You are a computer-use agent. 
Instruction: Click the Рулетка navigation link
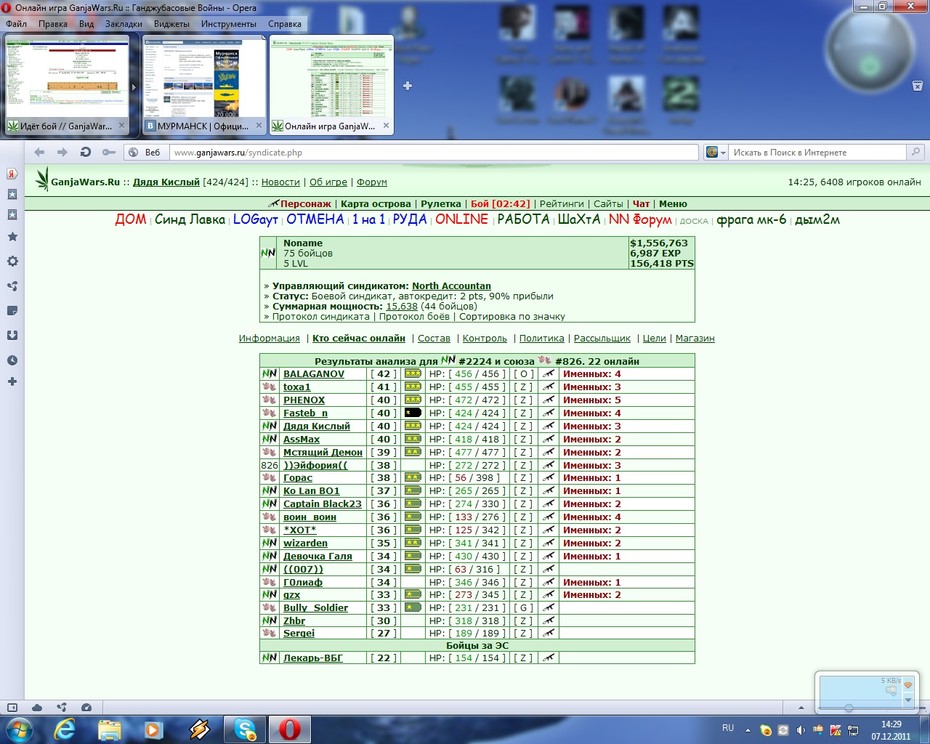tap(441, 204)
